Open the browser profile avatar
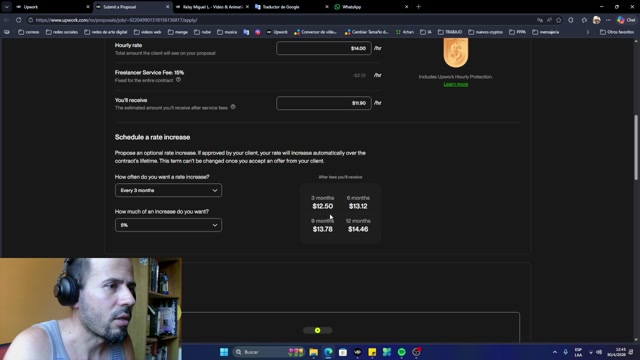640x360 pixels. click(596, 20)
